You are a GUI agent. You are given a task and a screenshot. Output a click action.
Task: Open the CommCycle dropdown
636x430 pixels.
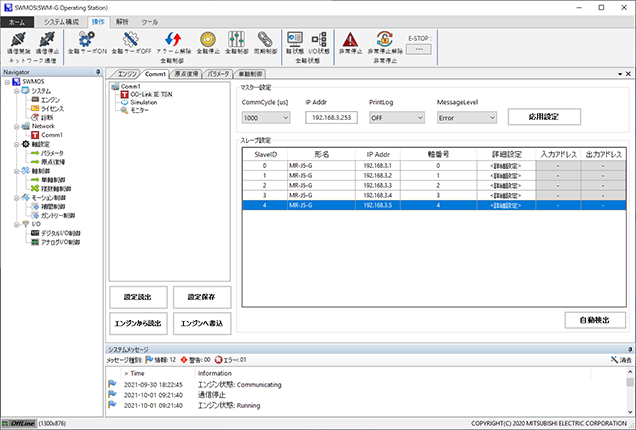pos(266,118)
